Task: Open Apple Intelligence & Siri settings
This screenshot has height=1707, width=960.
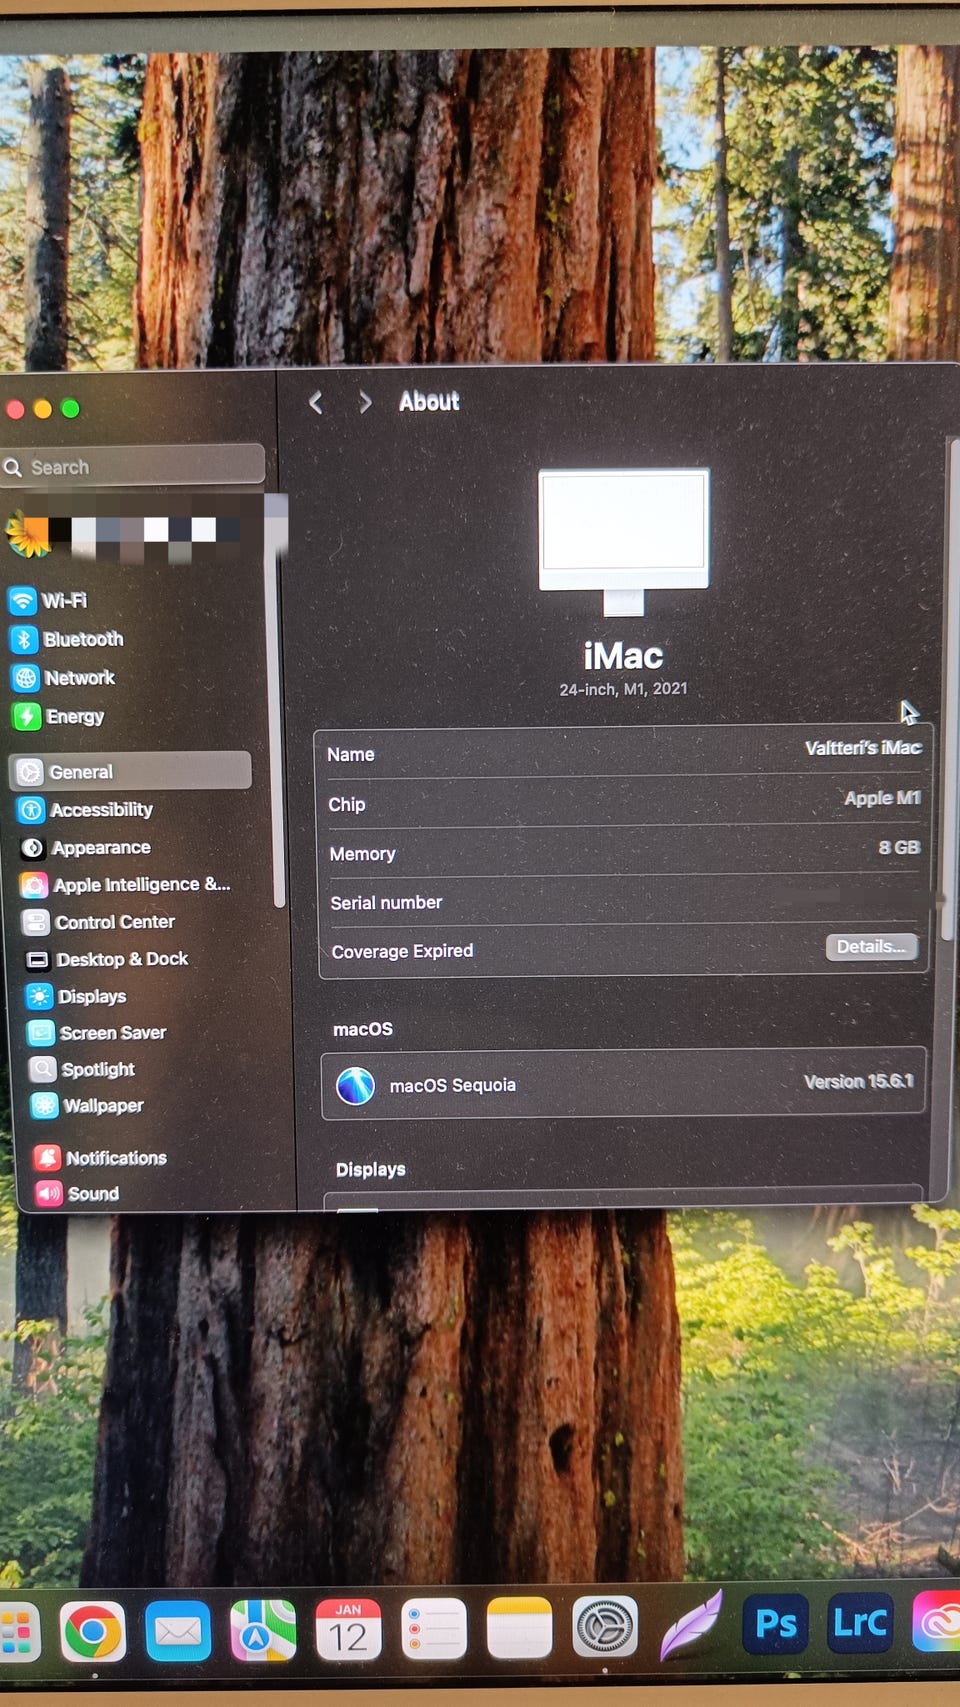Action: coord(126,884)
